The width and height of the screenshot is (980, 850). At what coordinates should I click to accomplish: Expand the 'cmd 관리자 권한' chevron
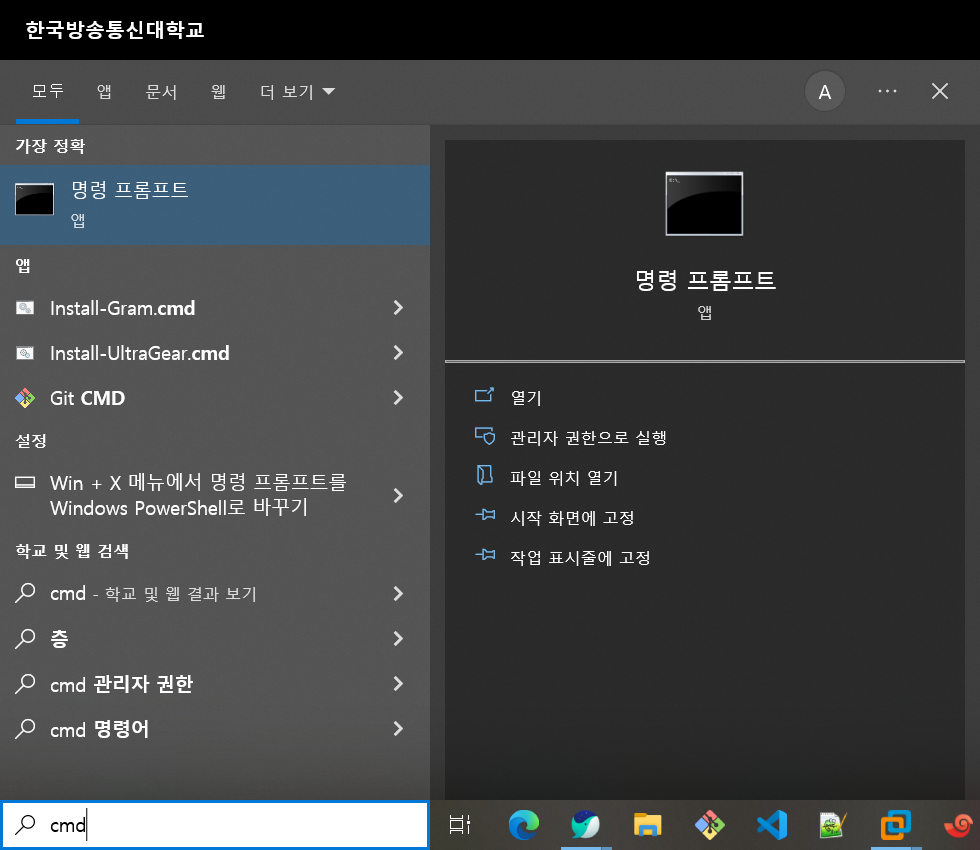[x=398, y=684]
